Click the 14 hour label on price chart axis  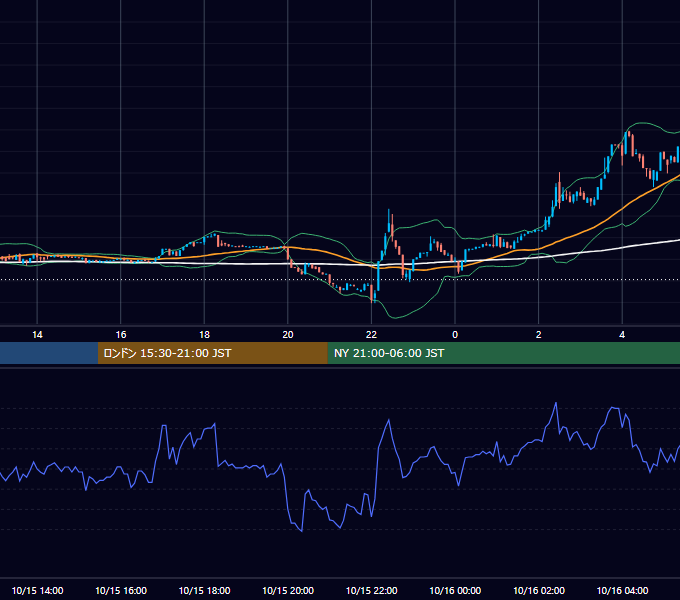(x=37, y=335)
